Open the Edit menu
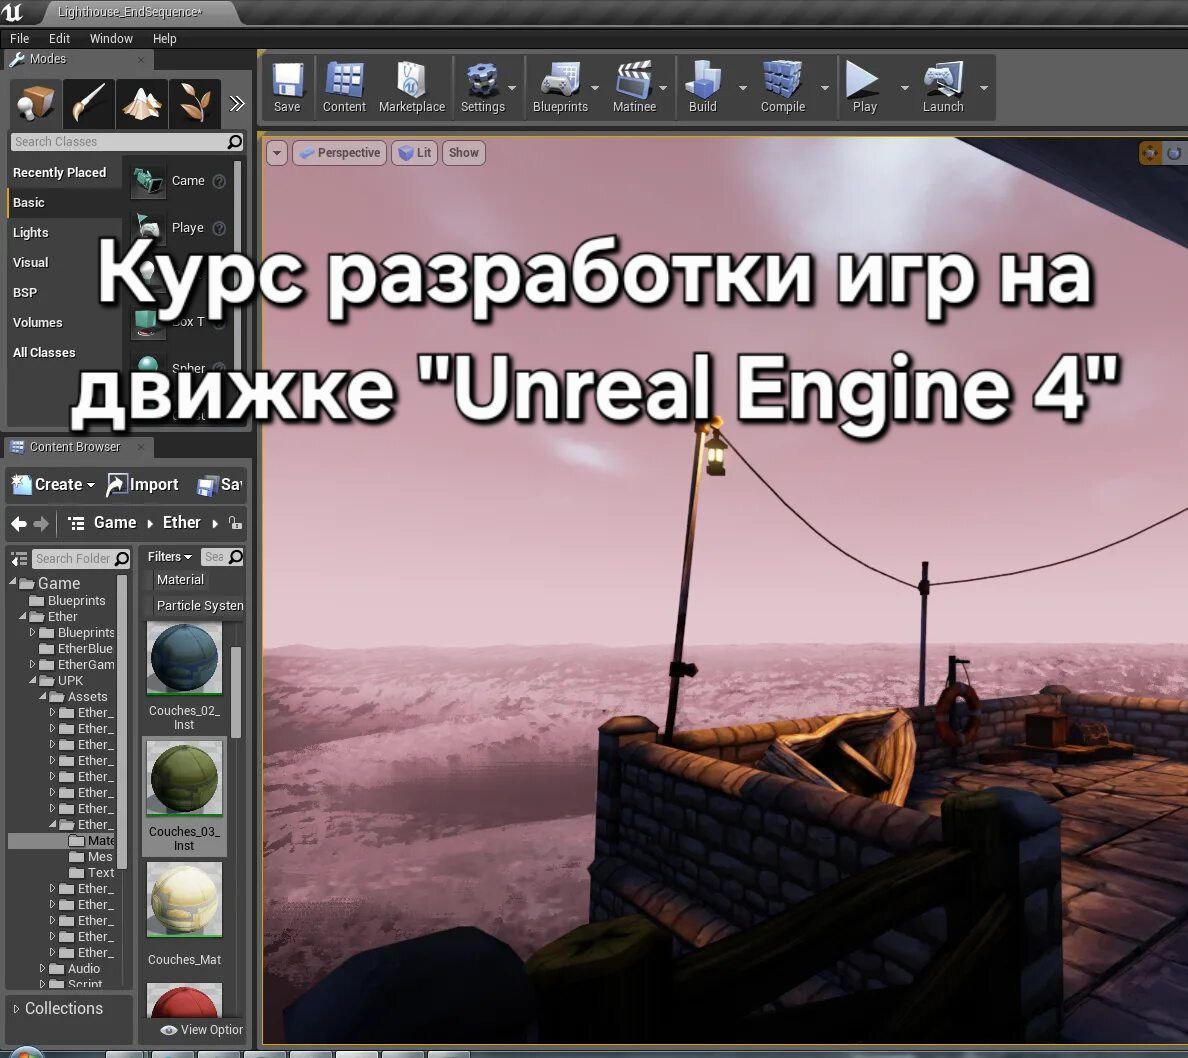Screen dimensions: 1188x1058 (x=59, y=39)
